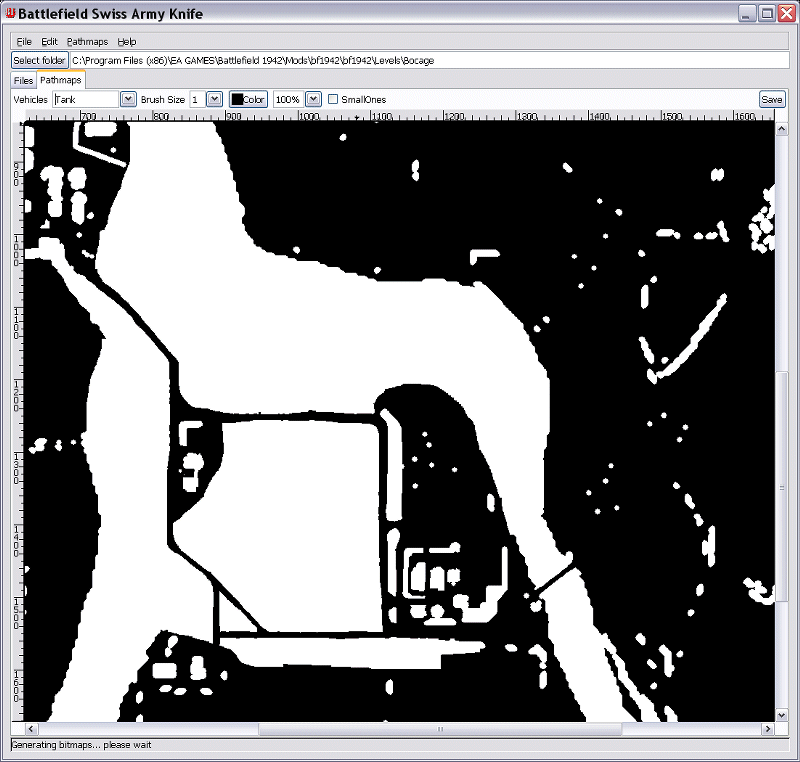Screen dimensions: 800x762
Task: Select the Pathmaps tab
Action: pyautogui.click(x=61, y=80)
